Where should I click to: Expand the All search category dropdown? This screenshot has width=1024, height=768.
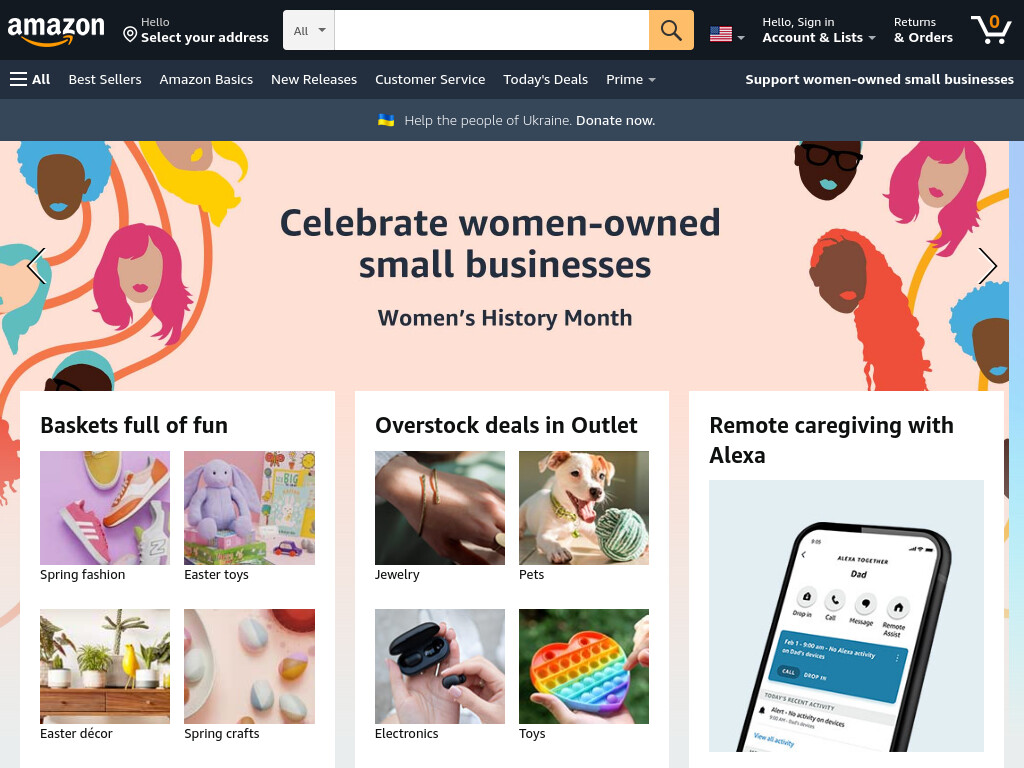coord(309,30)
